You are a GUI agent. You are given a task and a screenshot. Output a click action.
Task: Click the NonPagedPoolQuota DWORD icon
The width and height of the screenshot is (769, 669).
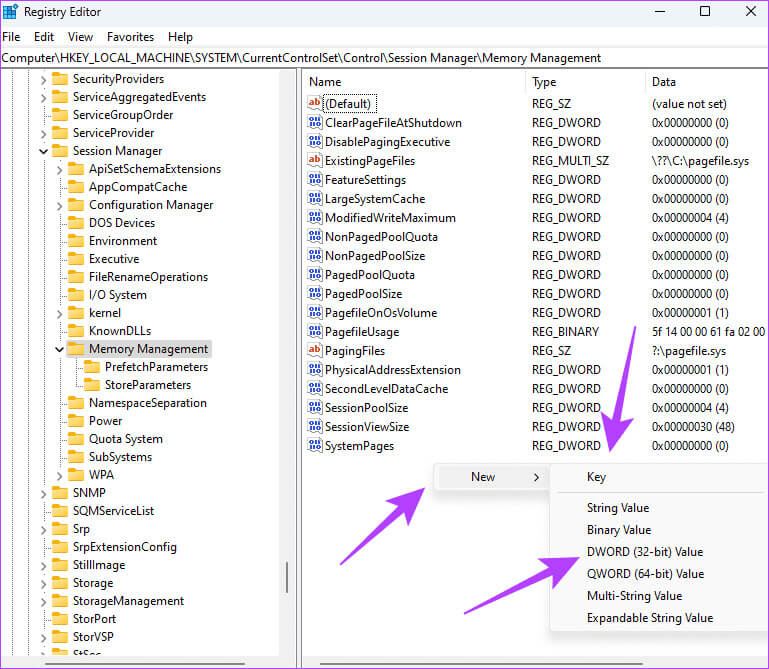(314, 236)
